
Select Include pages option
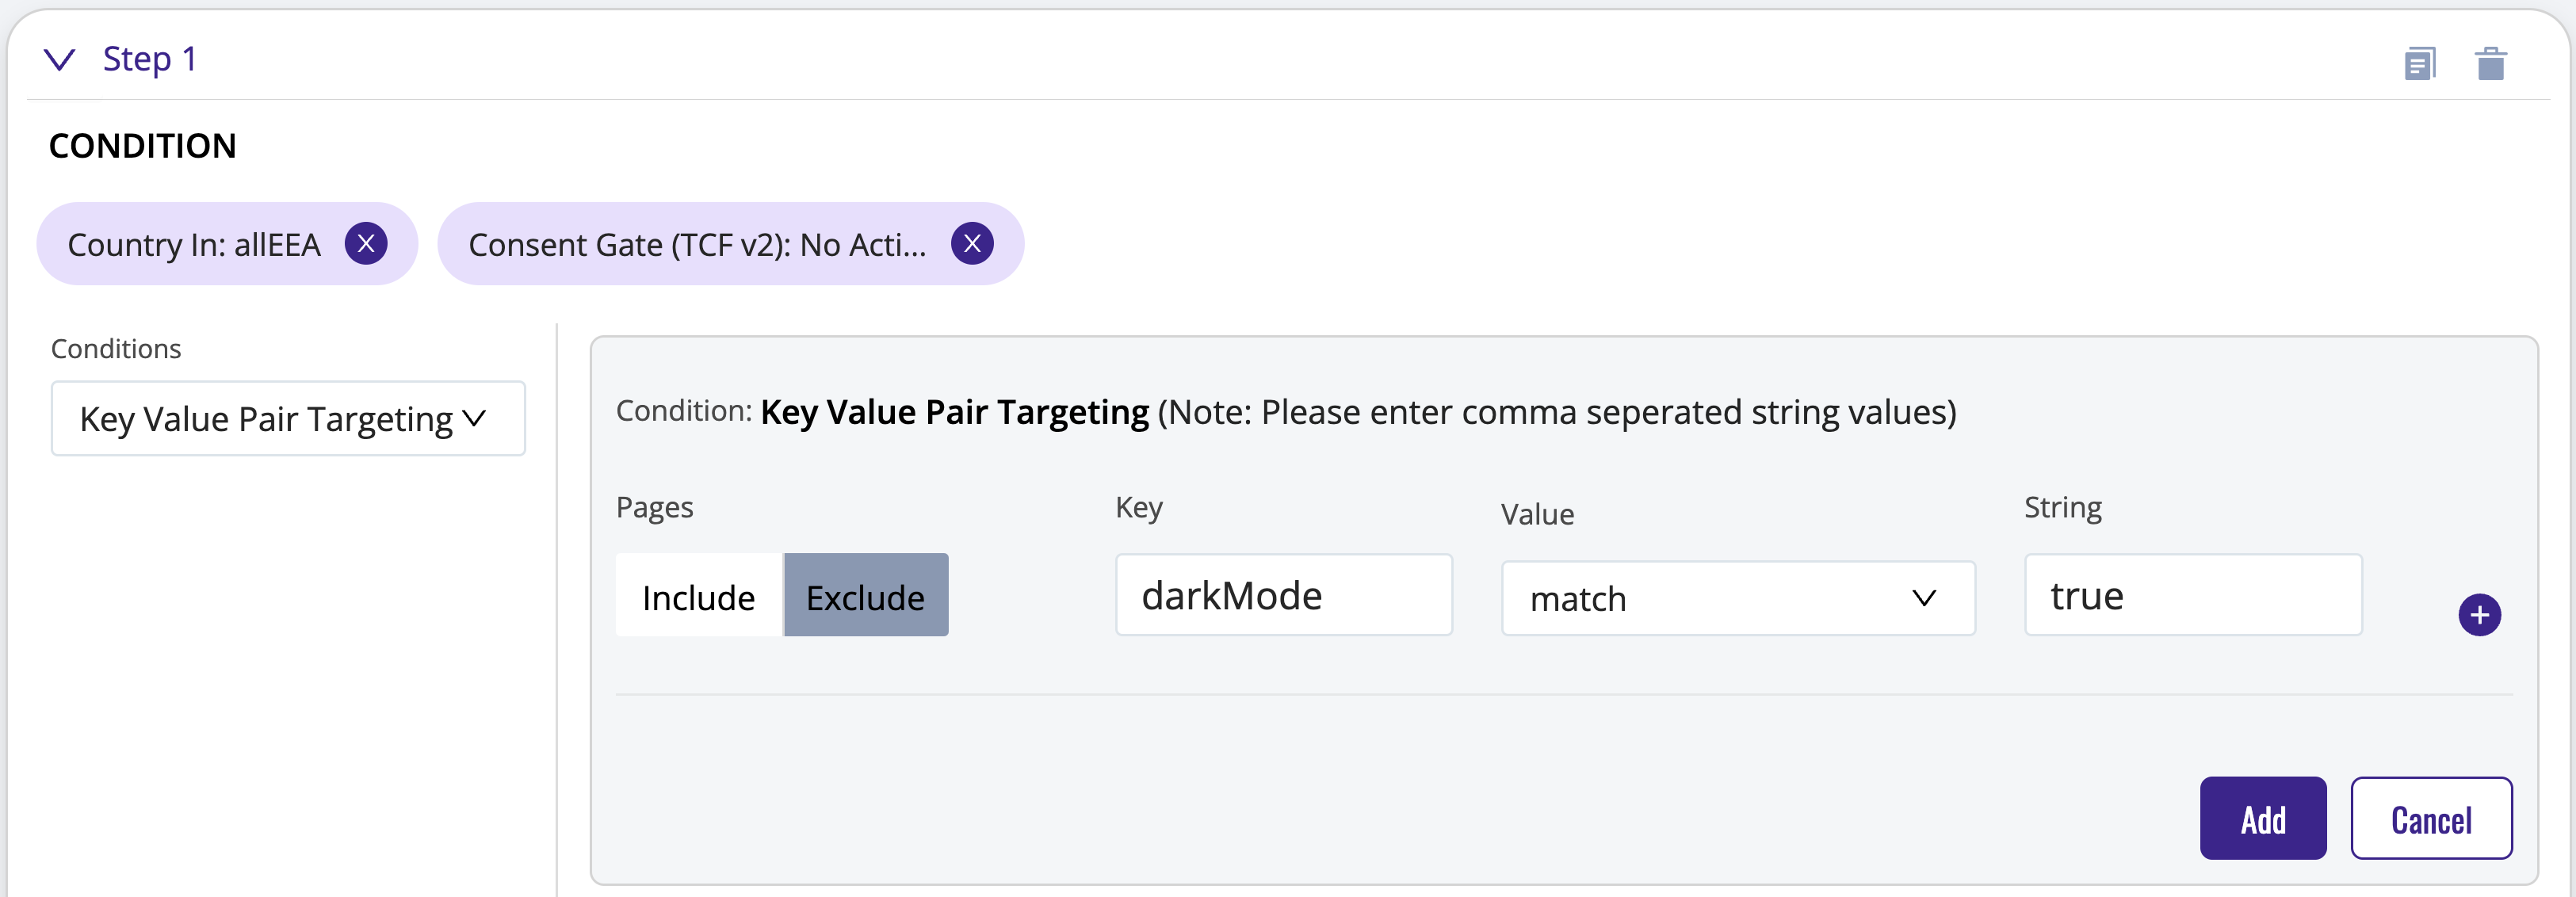click(699, 596)
